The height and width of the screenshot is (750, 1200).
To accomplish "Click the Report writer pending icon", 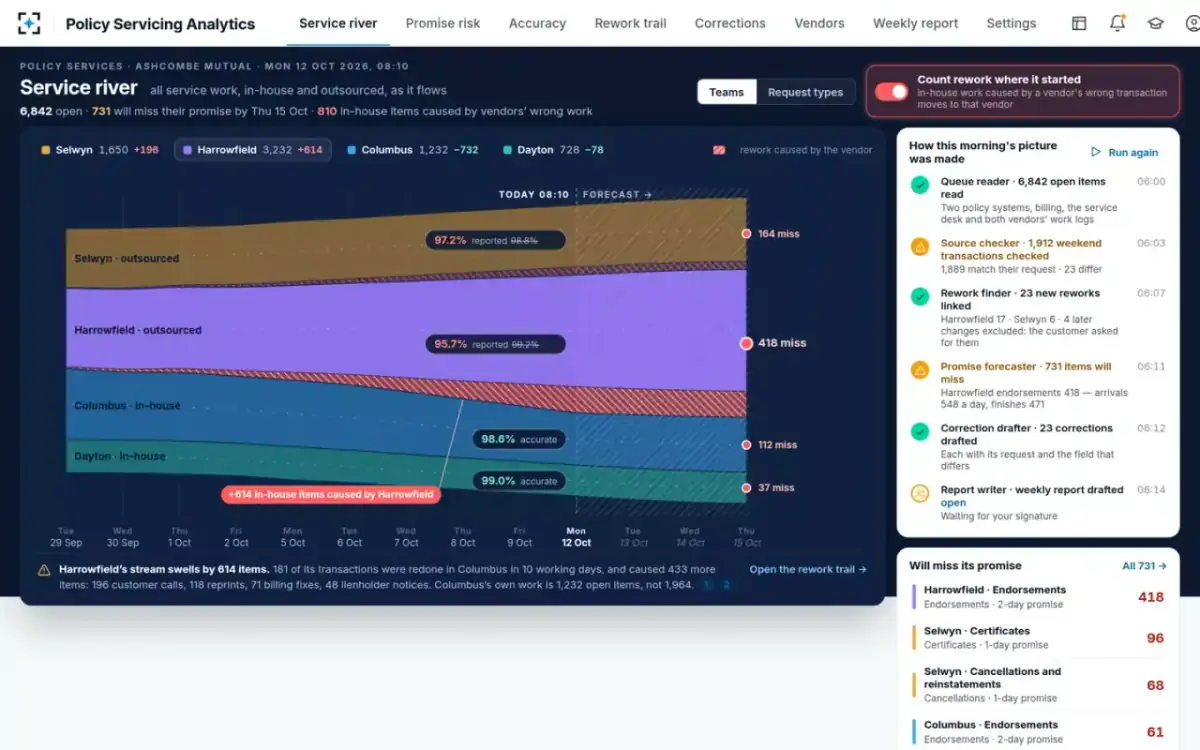I will [919, 494].
